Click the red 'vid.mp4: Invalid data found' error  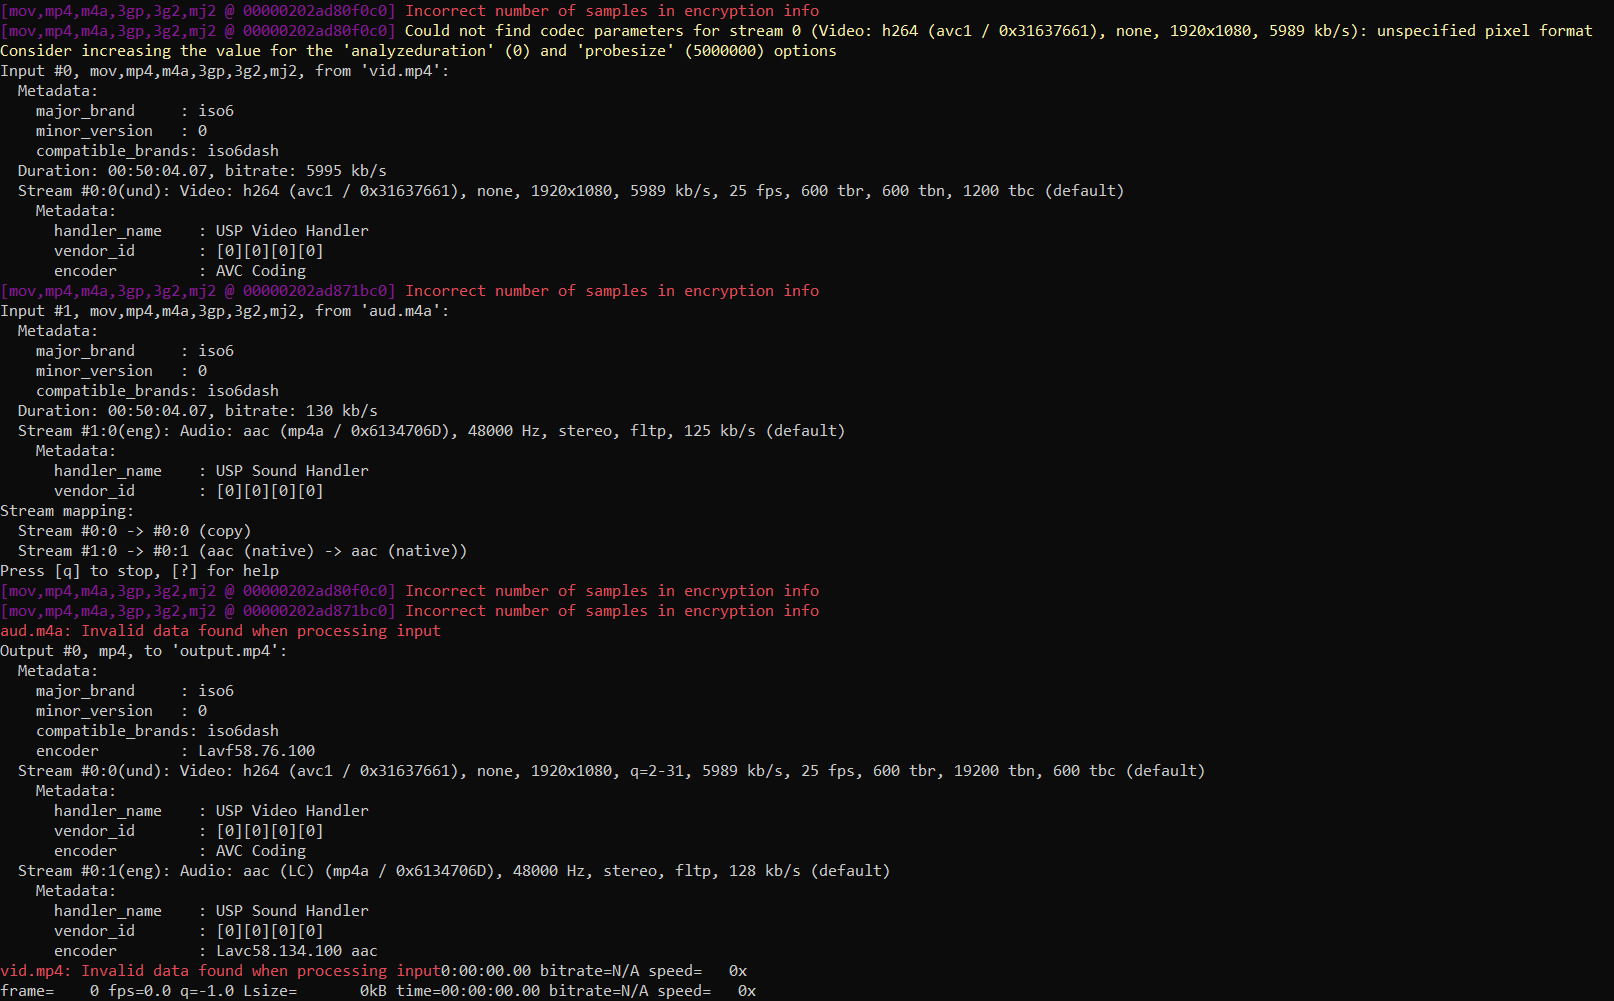(x=220, y=971)
